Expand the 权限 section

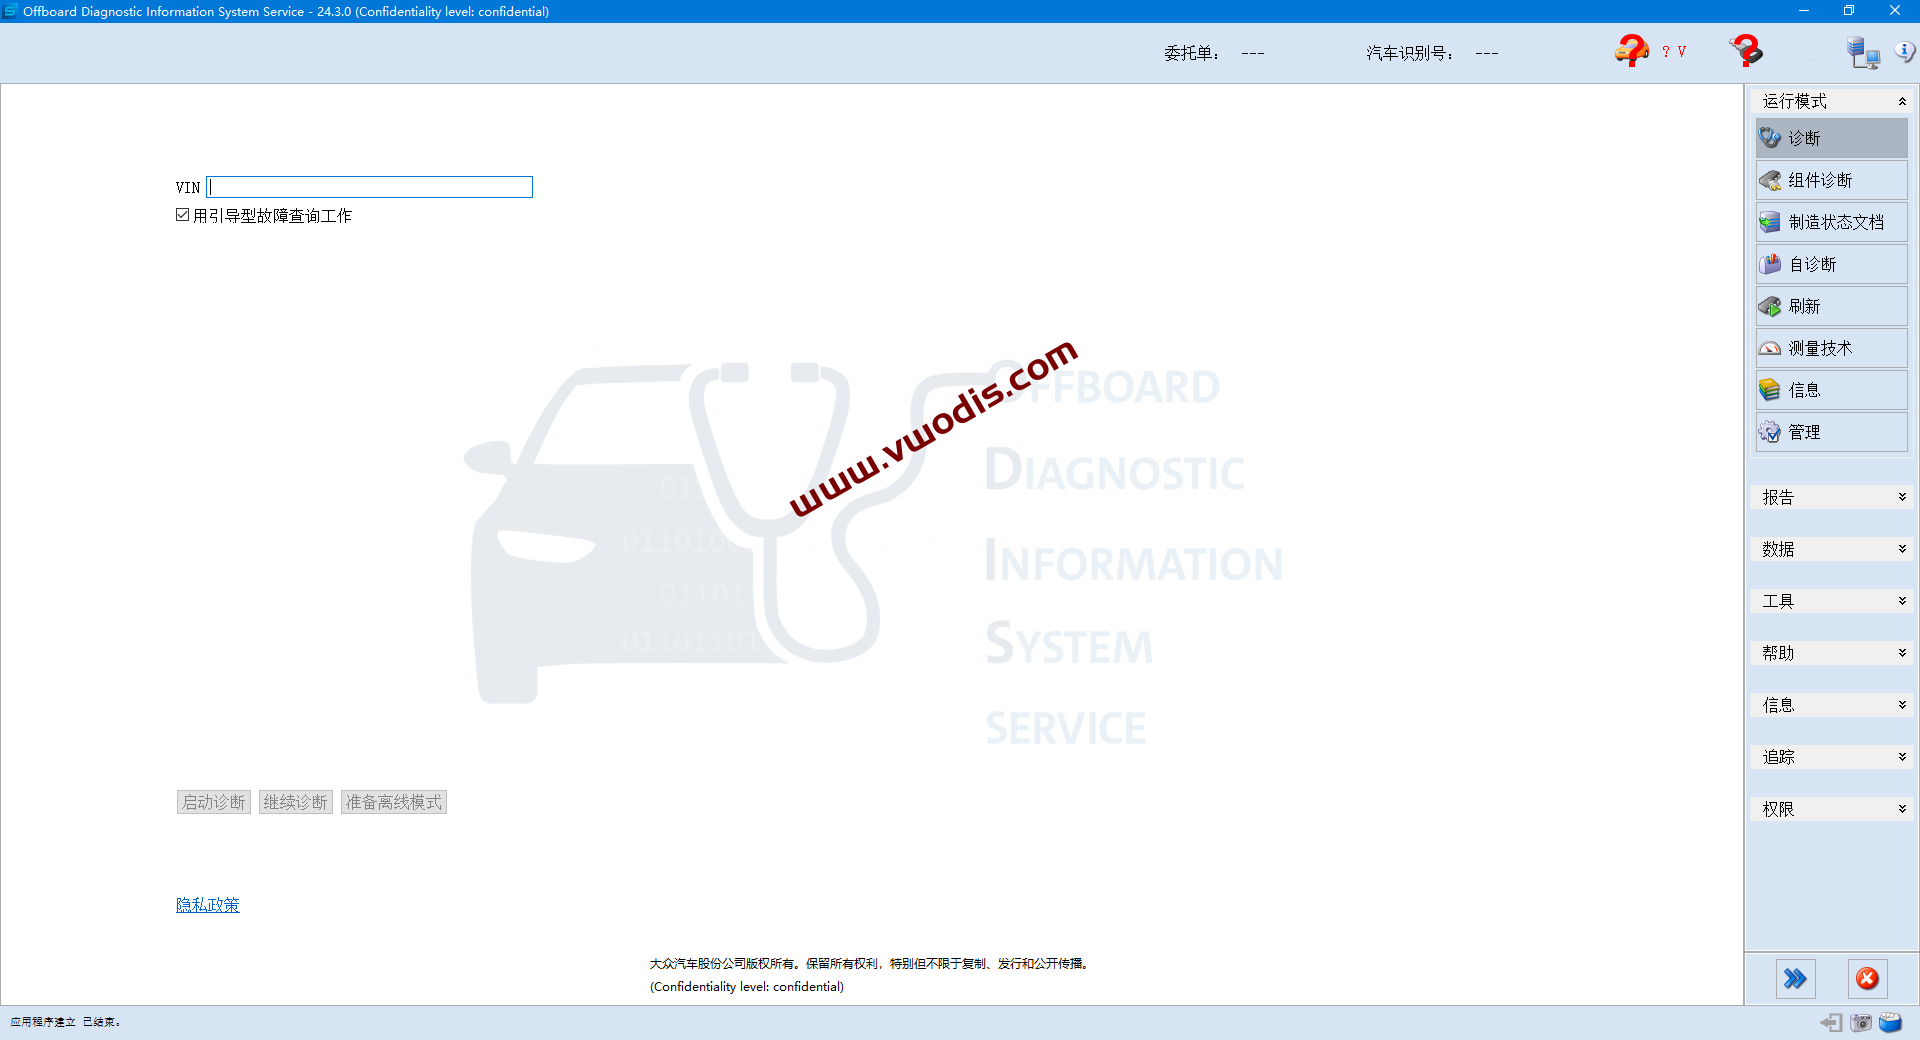tap(1831, 809)
